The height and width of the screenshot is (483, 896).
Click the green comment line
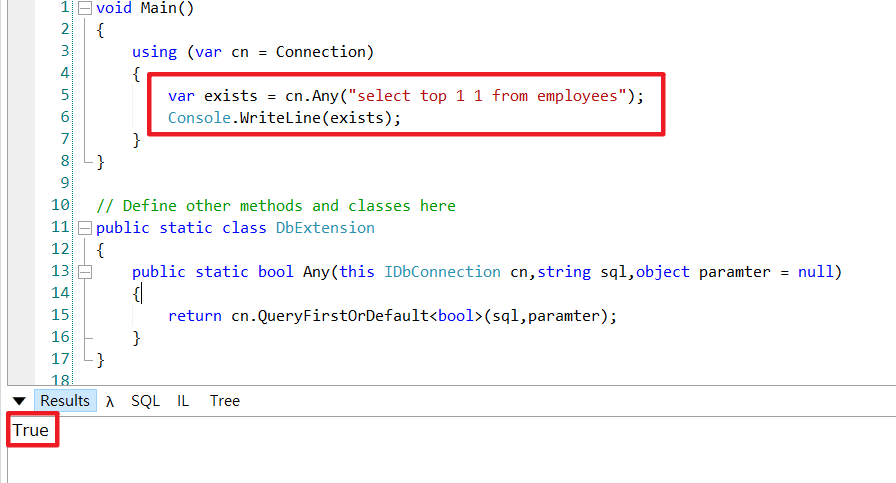pos(276,206)
